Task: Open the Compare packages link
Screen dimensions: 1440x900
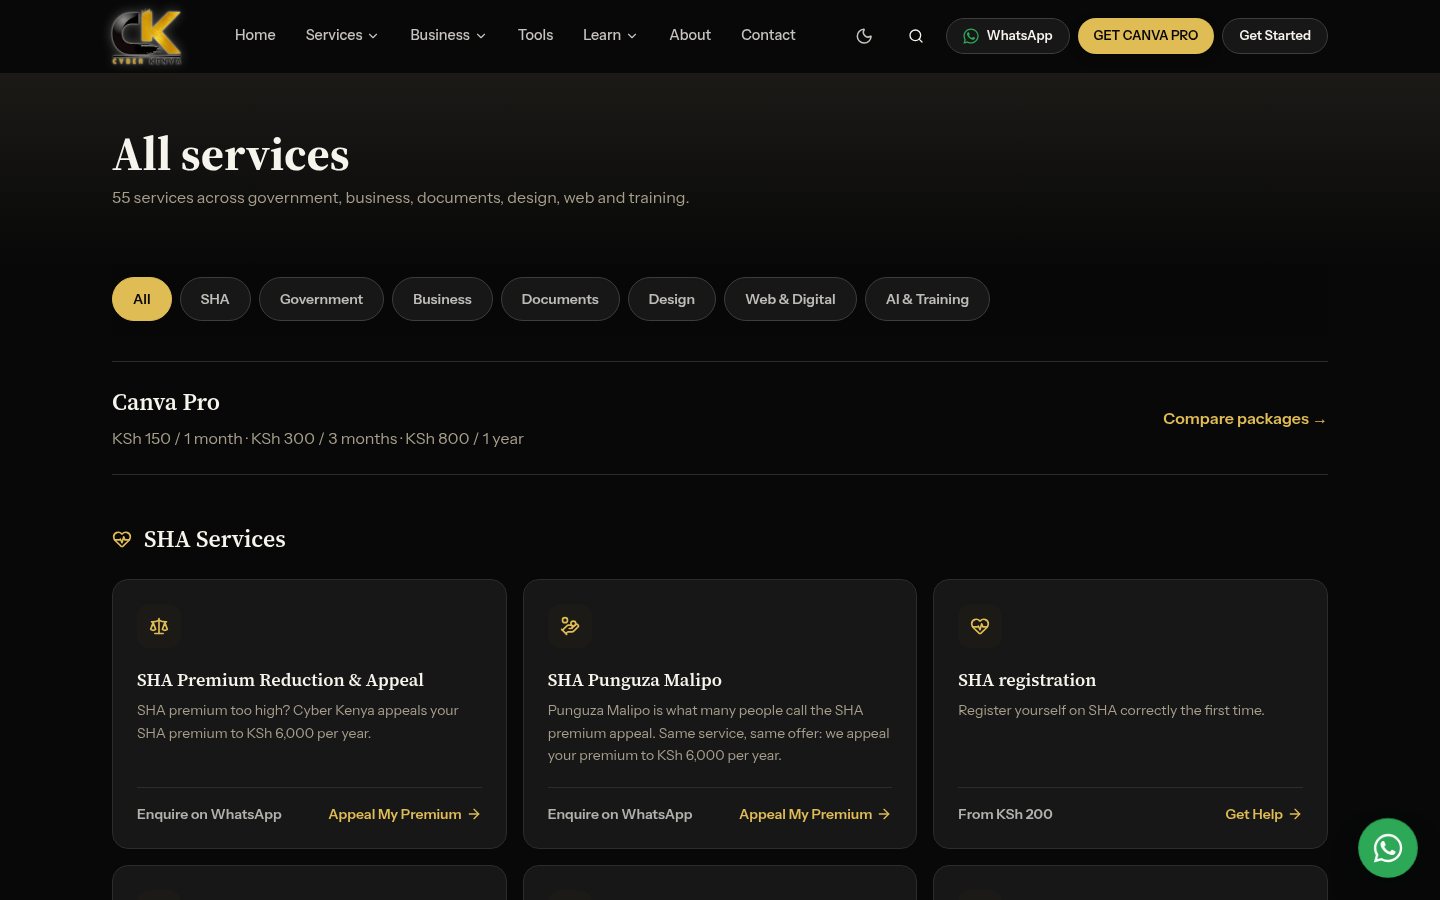Action: (1245, 419)
